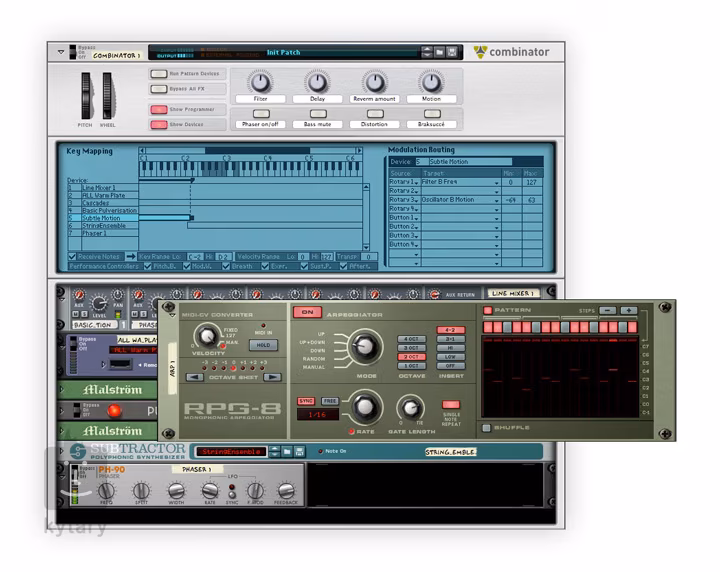Screen dimensions: 720x572
Task: Select the 4 OCT octave range
Action: click(412, 339)
